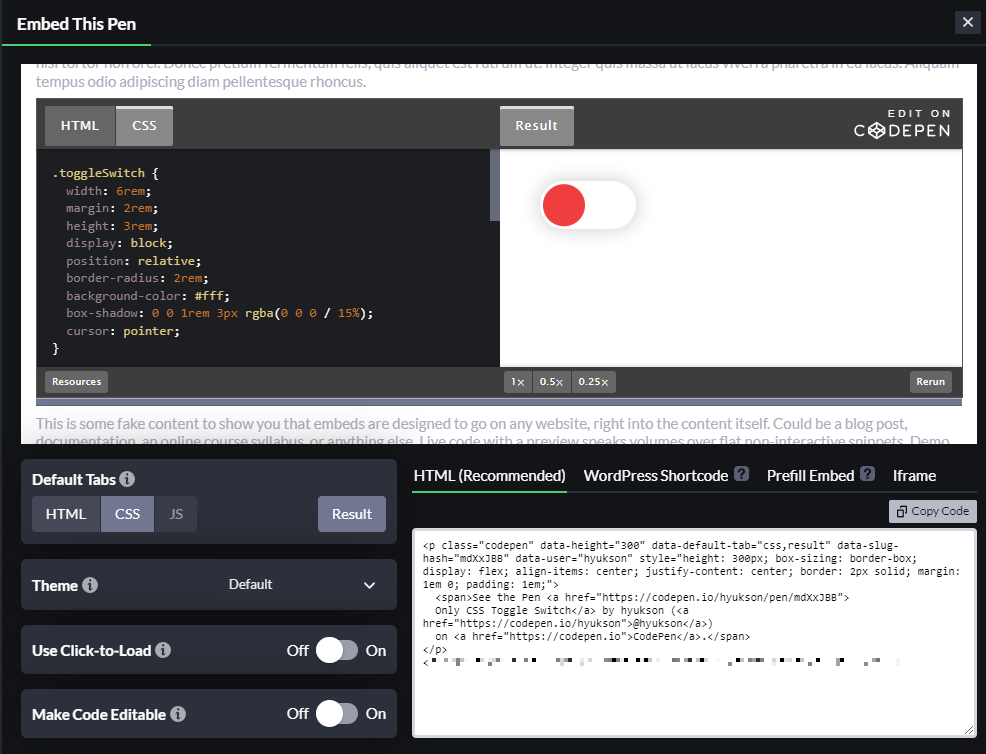Turn on Use Click-to-Load switch
The width and height of the screenshot is (986, 754).
tap(337, 650)
